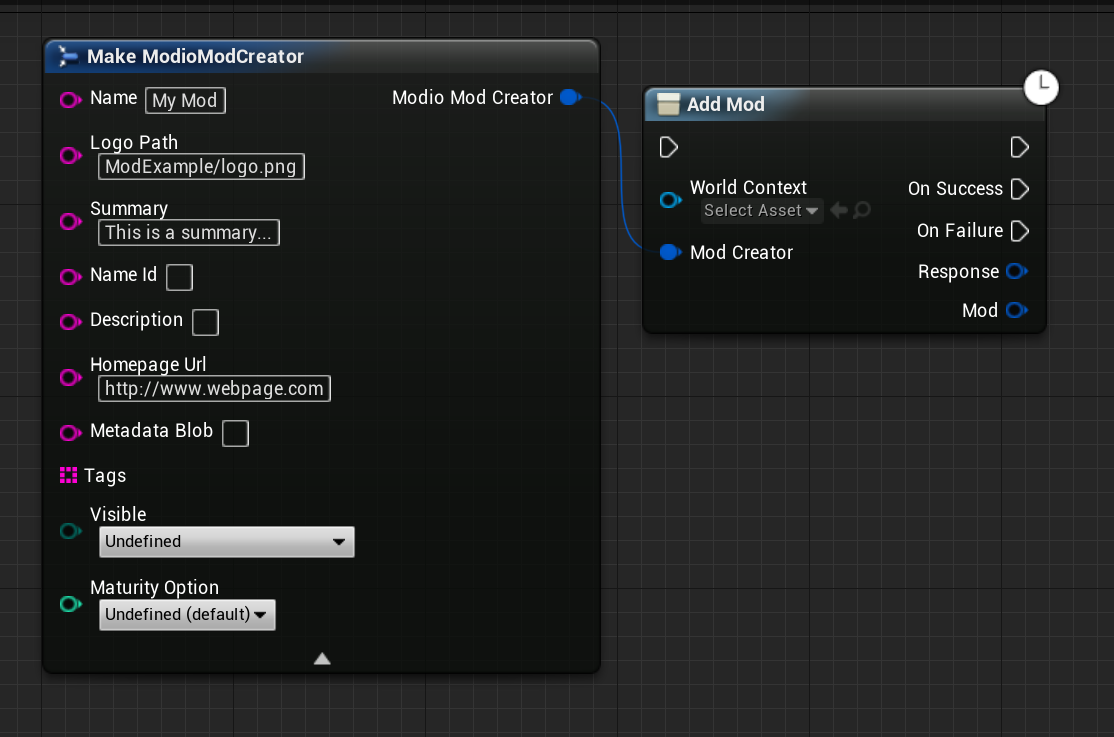Click the Logo Path text field
Image resolution: width=1114 pixels, height=737 pixels.
point(201,167)
